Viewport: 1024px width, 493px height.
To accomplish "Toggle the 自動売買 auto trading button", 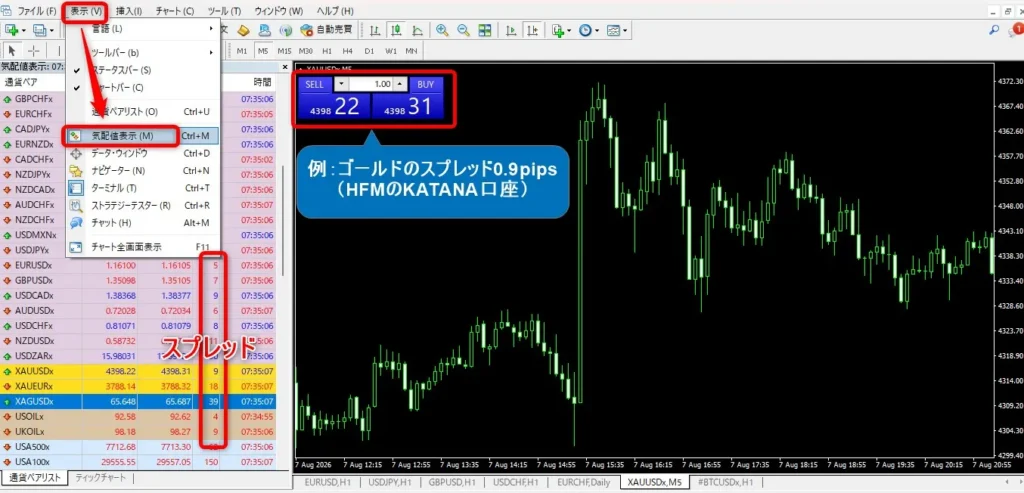I will (x=327, y=30).
